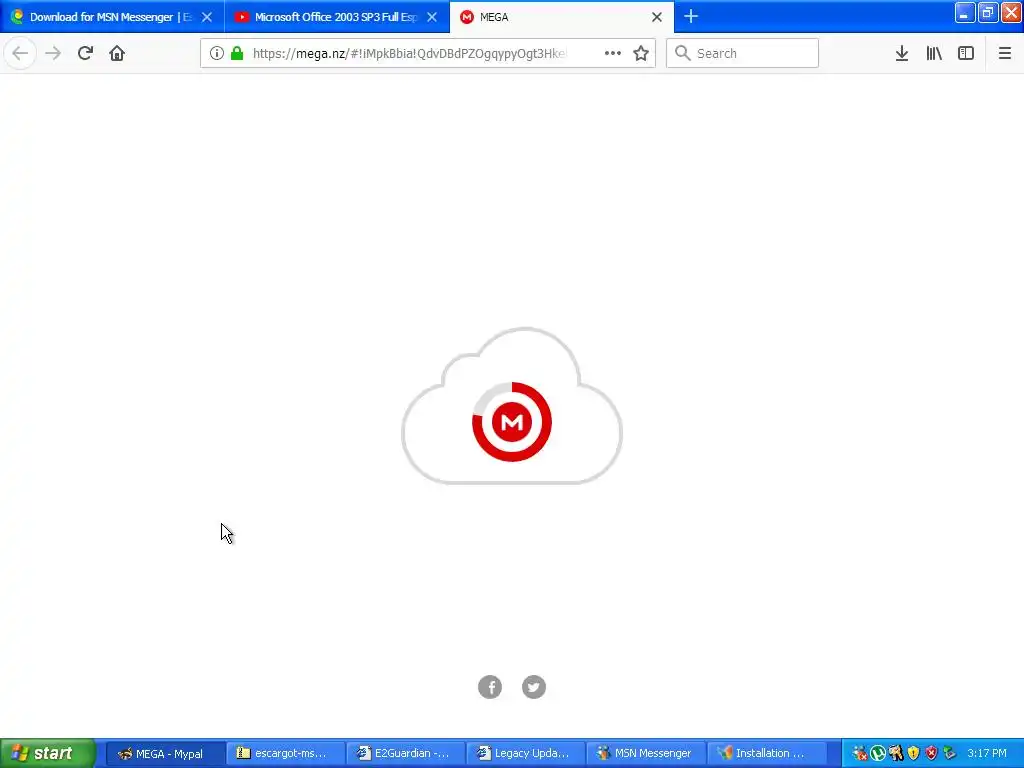Click the search magnifier icon
Screen dimensions: 1024x768
pos(682,53)
